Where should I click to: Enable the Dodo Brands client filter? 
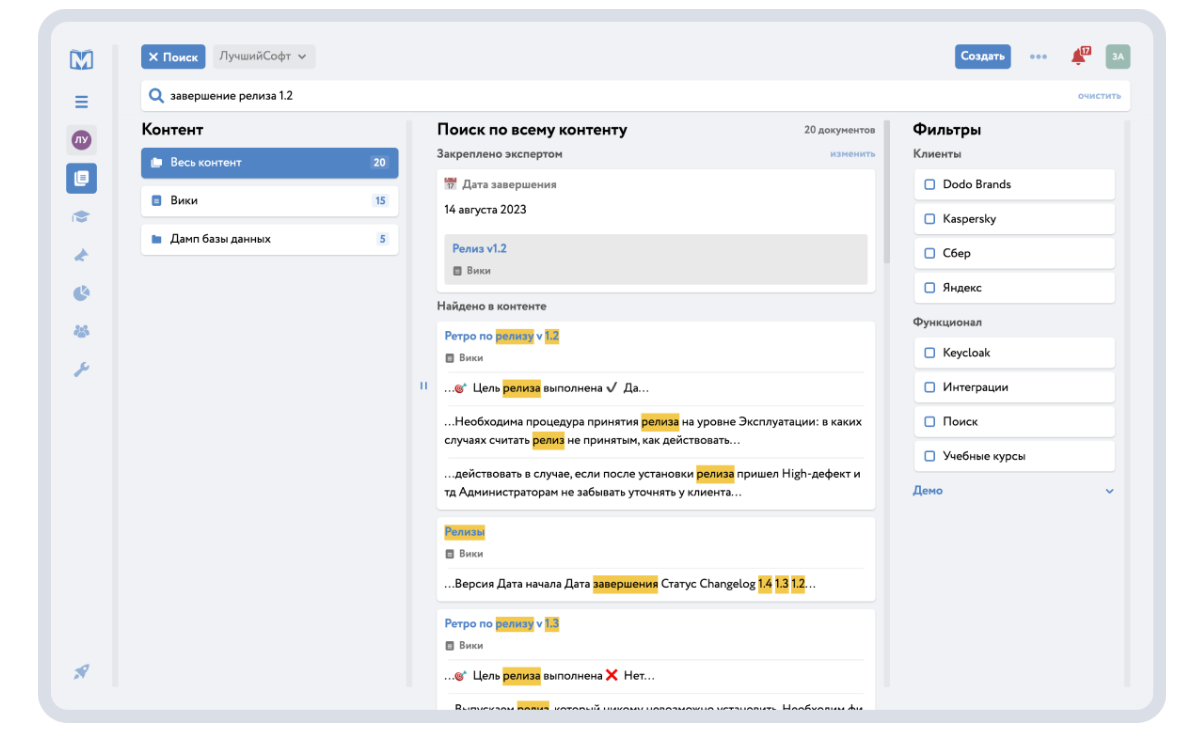pyautogui.click(x=930, y=185)
